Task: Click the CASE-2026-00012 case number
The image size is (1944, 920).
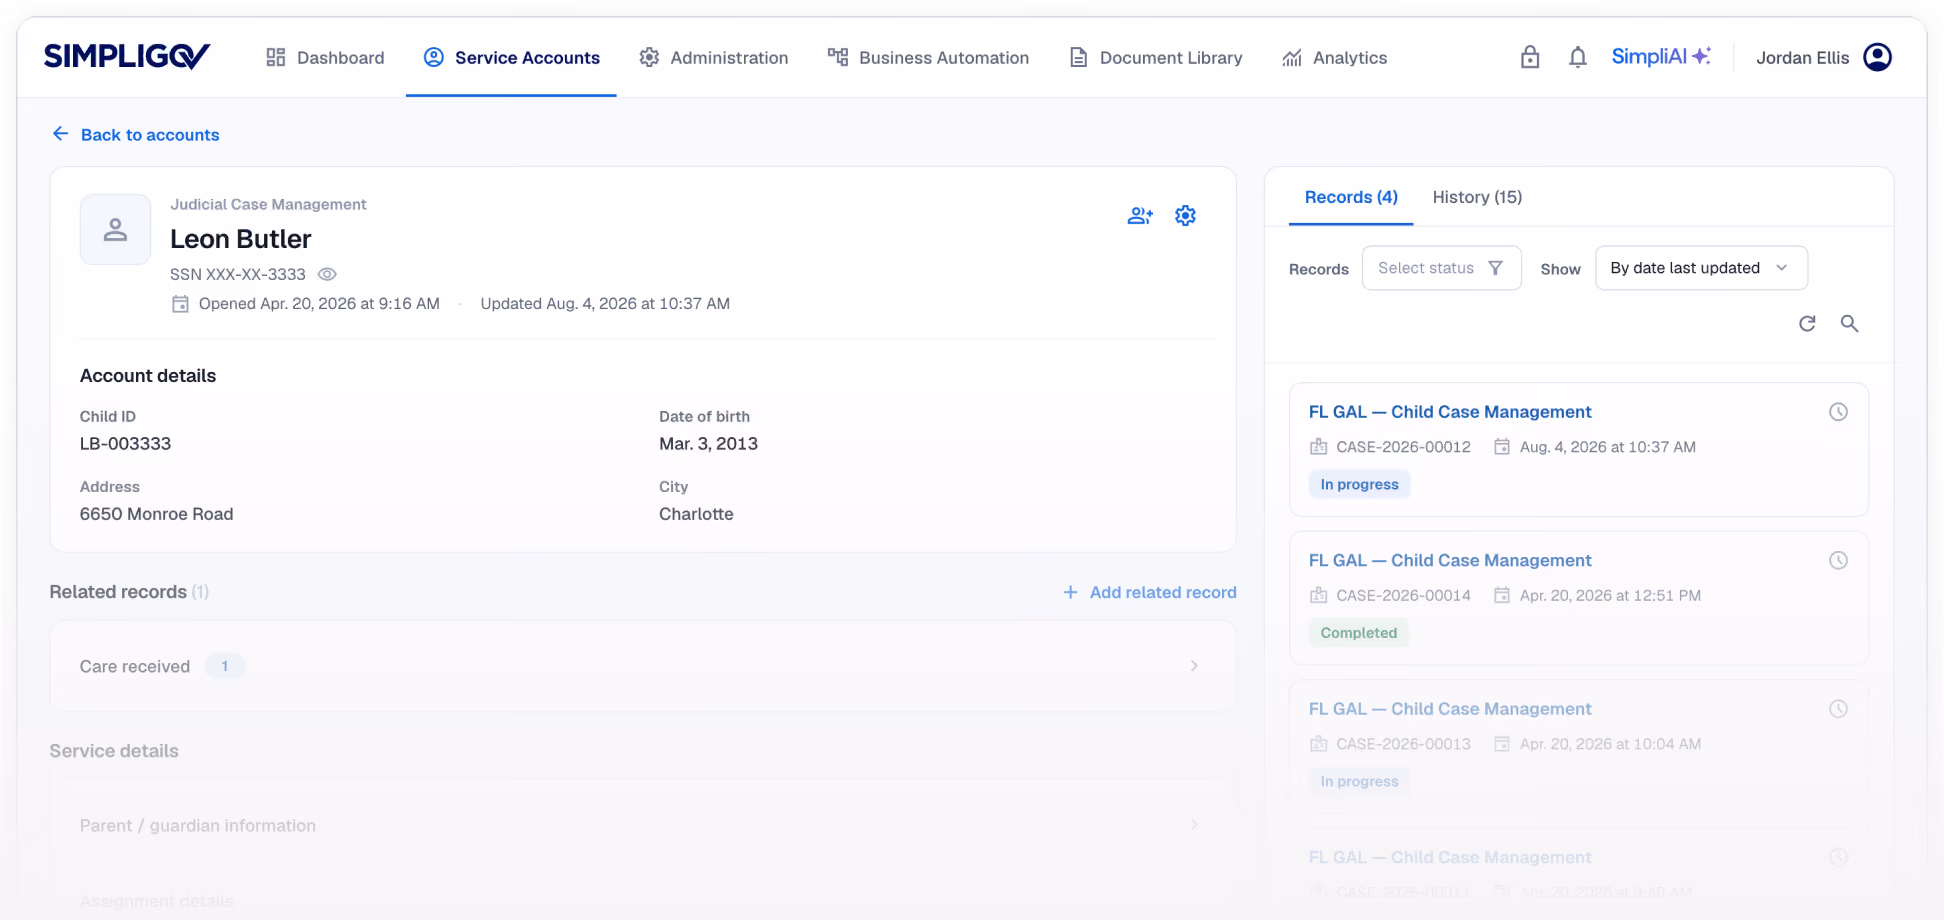Action: 1403,447
